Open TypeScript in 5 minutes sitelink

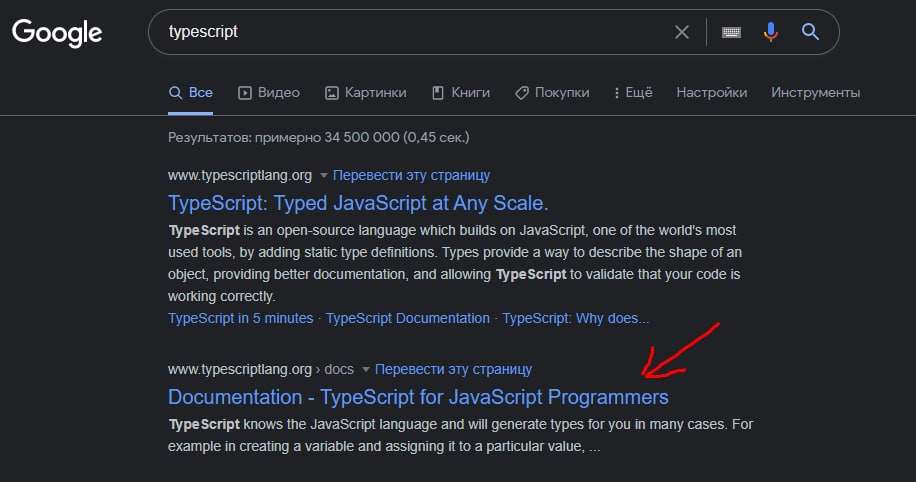pyautogui.click(x=241, y=318)
